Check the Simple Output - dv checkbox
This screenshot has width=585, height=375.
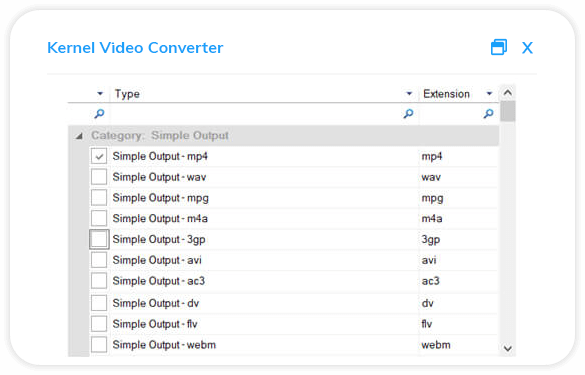[99, 303]
